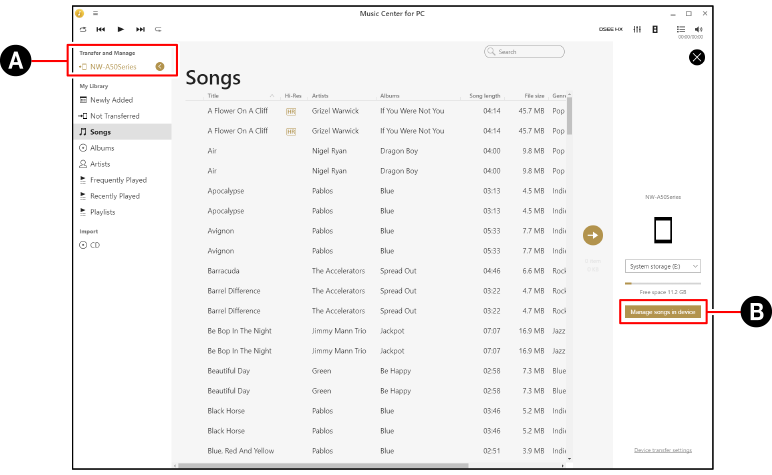Click the volume speaker icon
The width and height of the screenshot is (772, 475).
pos(698,30)
